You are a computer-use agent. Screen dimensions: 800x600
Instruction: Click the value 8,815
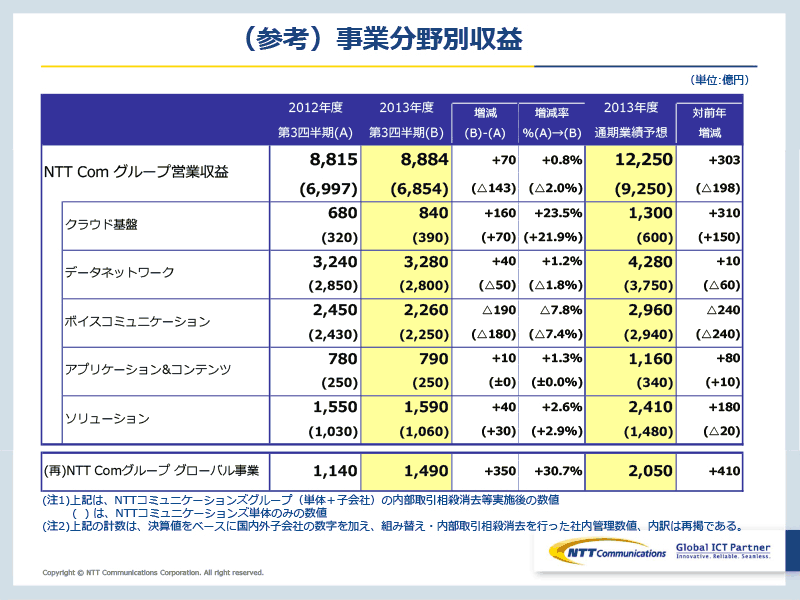[x=334, y=160]
